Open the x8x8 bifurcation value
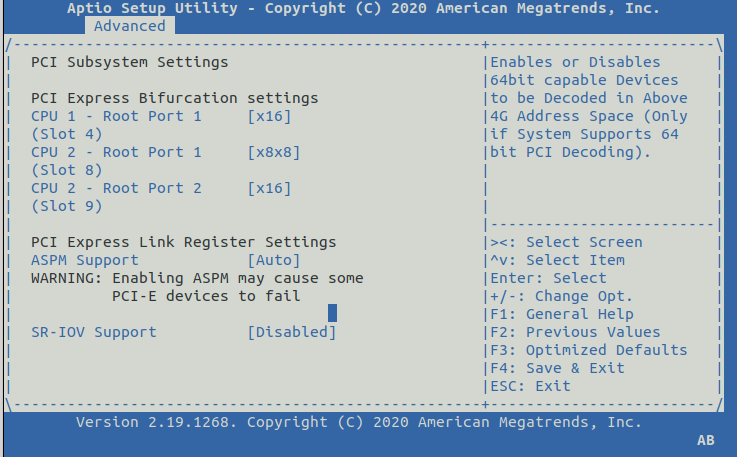Screen dimensions: 737x457 [273, 152]
